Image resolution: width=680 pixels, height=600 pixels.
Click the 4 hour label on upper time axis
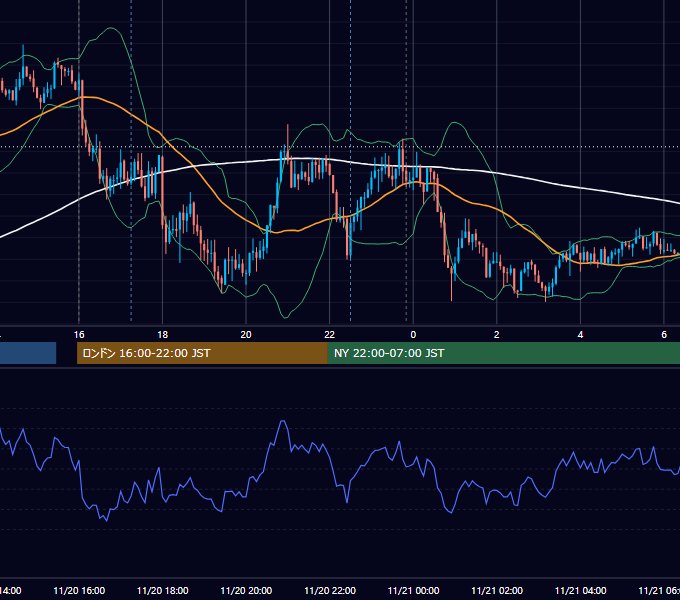(x=580, y=335)
